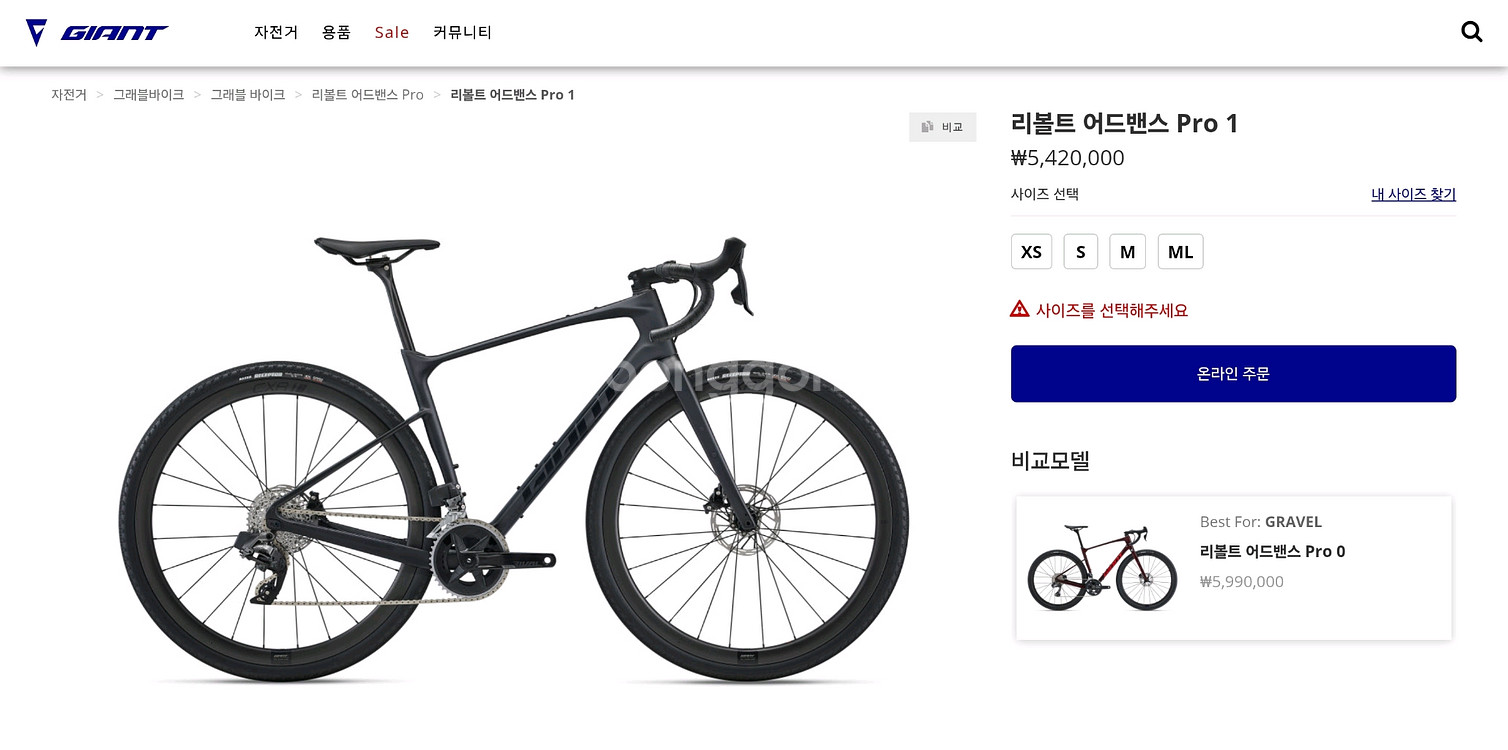Click the 리볼트 어드밴스 Pro 0 thumbnail
1508x750 pixels.
tap(1102, 567)
